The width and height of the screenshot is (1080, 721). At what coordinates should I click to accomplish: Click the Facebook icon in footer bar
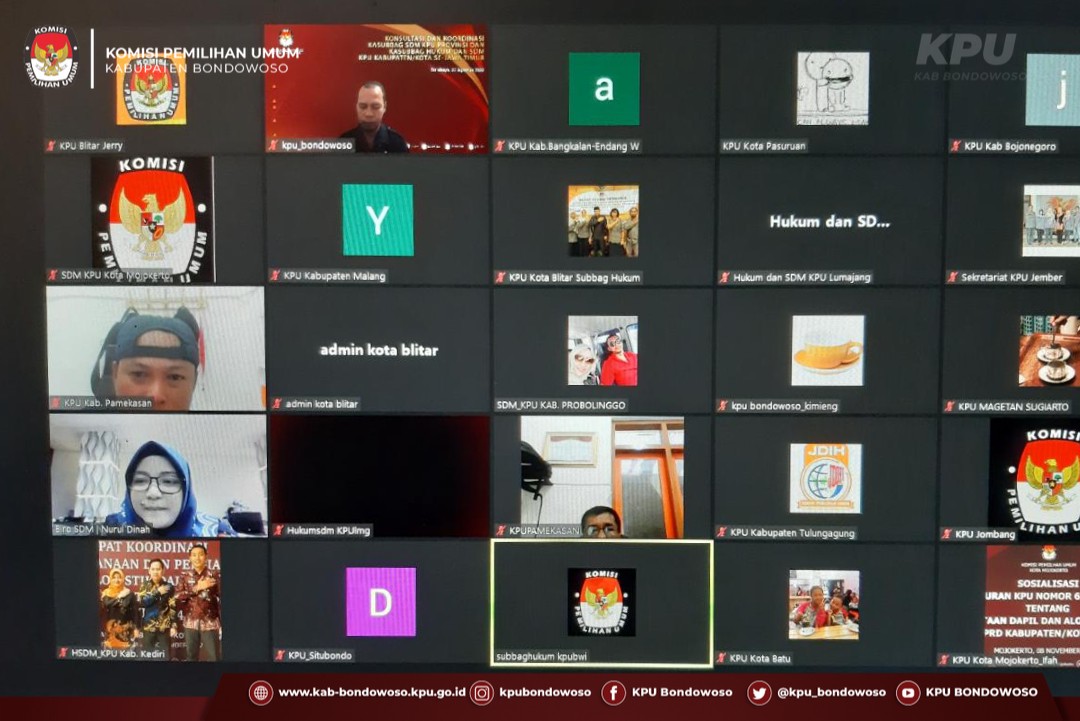[613, 693]
